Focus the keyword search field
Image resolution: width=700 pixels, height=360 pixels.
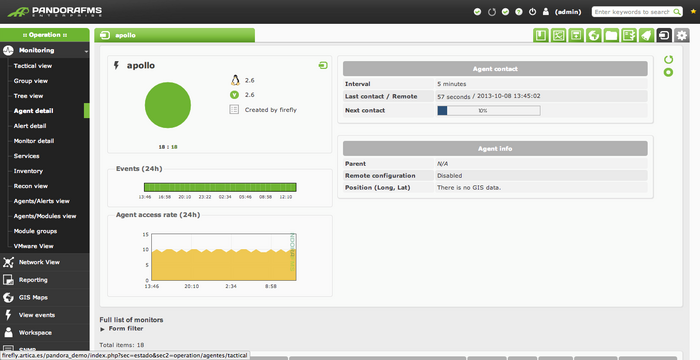point(631,12)
